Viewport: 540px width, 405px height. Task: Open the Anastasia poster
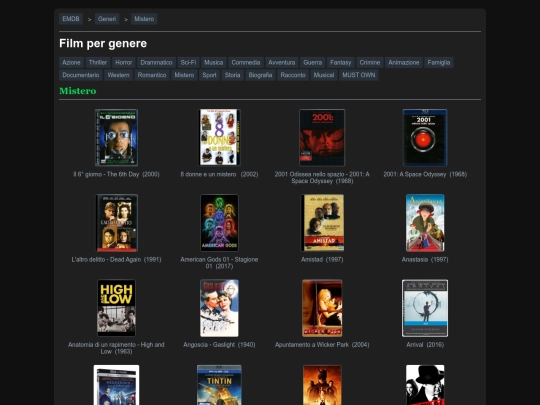coord(425,223)
